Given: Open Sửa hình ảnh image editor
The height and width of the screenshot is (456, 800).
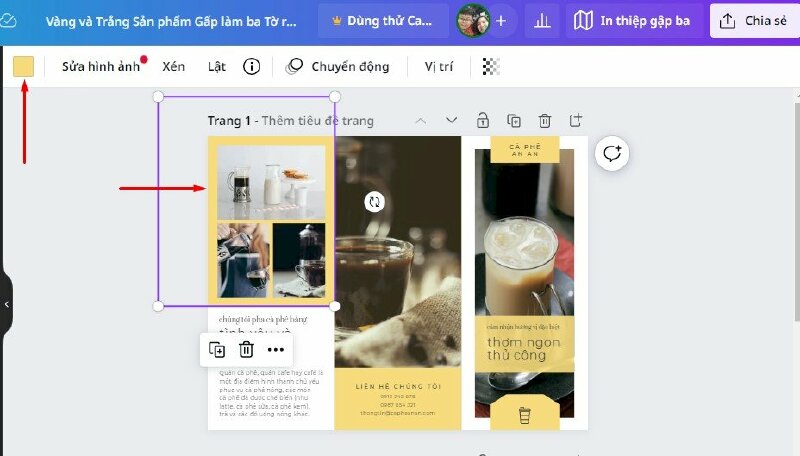Looking at the screenshot, I should [99, 67].
